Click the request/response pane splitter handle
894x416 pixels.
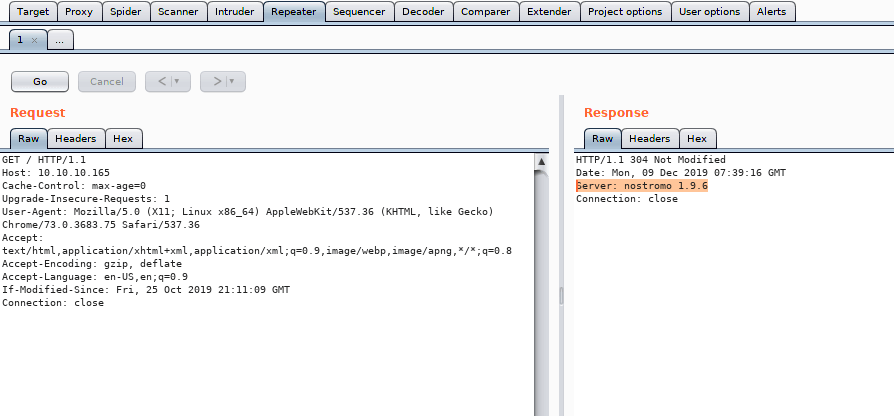point(561,296)
